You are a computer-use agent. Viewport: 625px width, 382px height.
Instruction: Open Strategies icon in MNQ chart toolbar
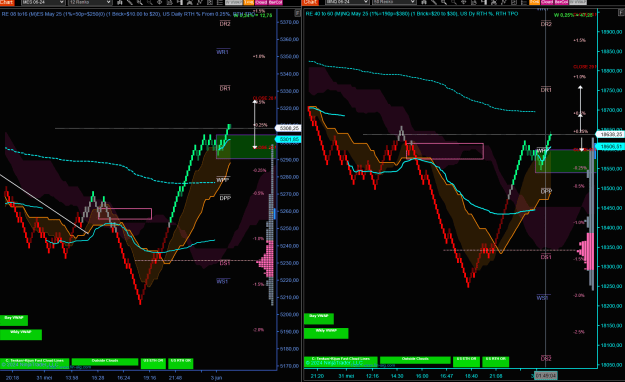[503, 2]
